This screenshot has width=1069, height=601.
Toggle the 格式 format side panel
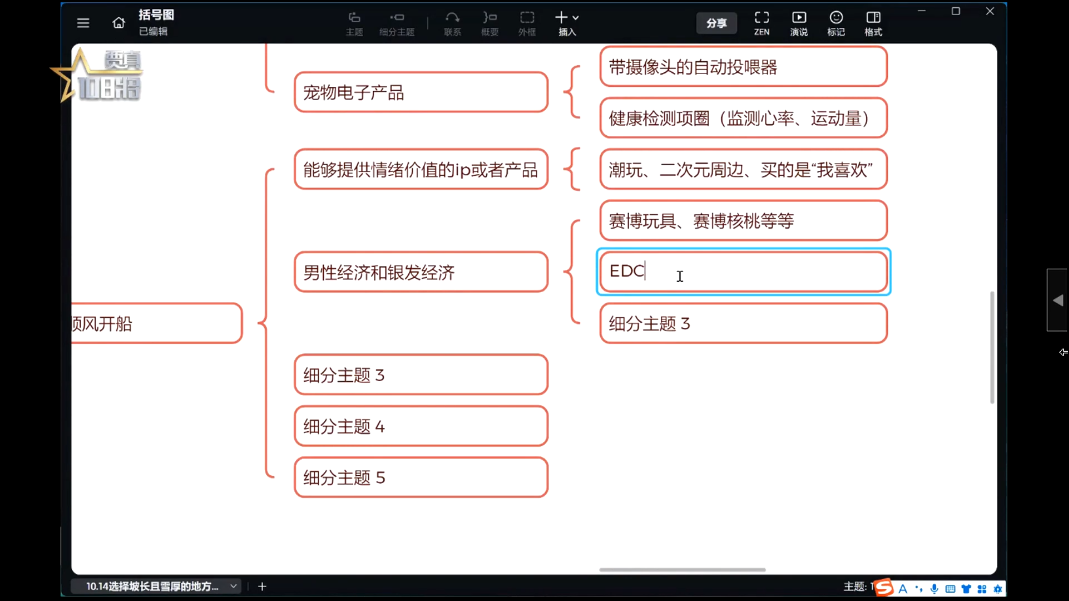click(x=873, y=23)
